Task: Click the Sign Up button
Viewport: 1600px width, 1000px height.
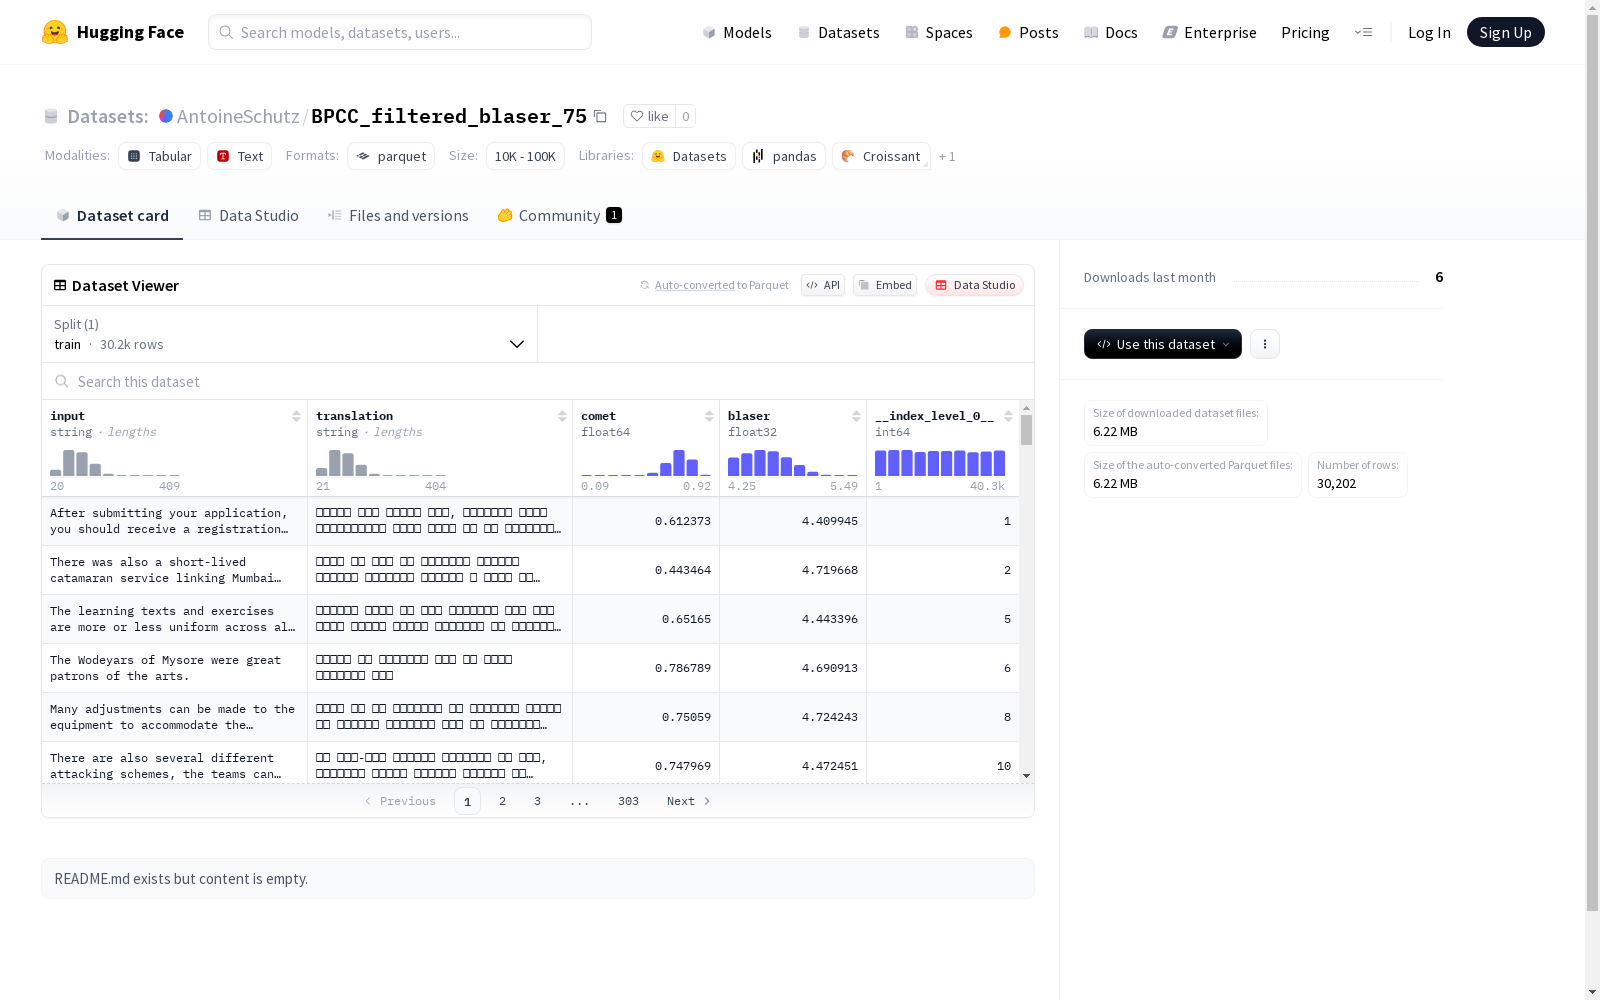Action: click(x=1505, y=32)
